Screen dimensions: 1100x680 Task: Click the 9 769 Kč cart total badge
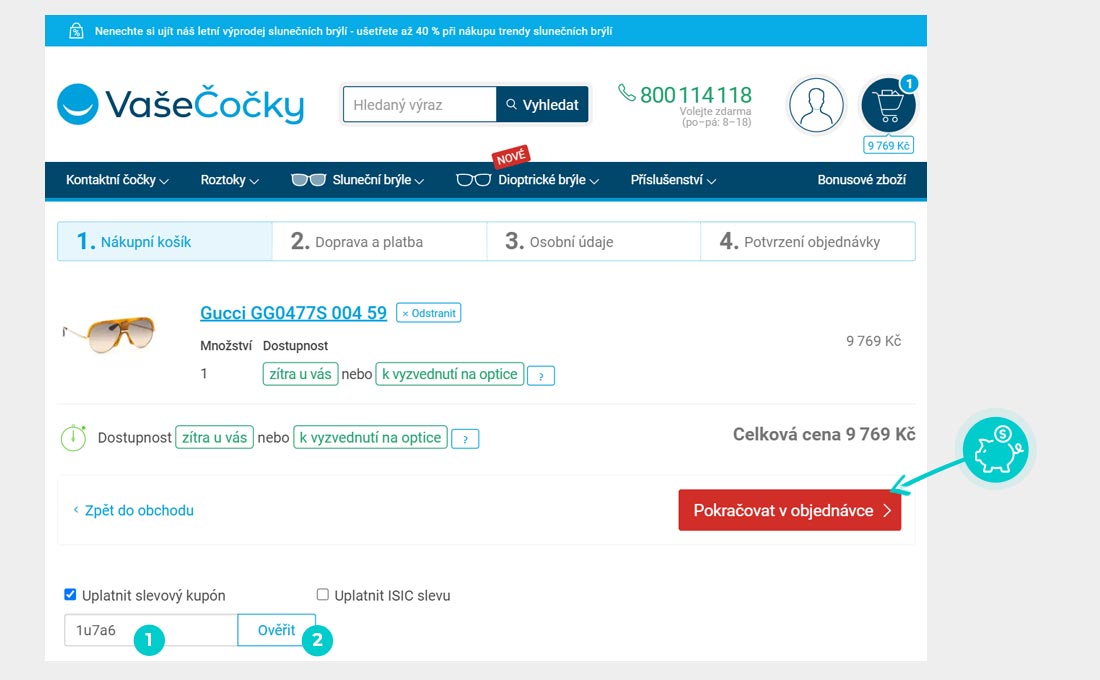[888, 145]
